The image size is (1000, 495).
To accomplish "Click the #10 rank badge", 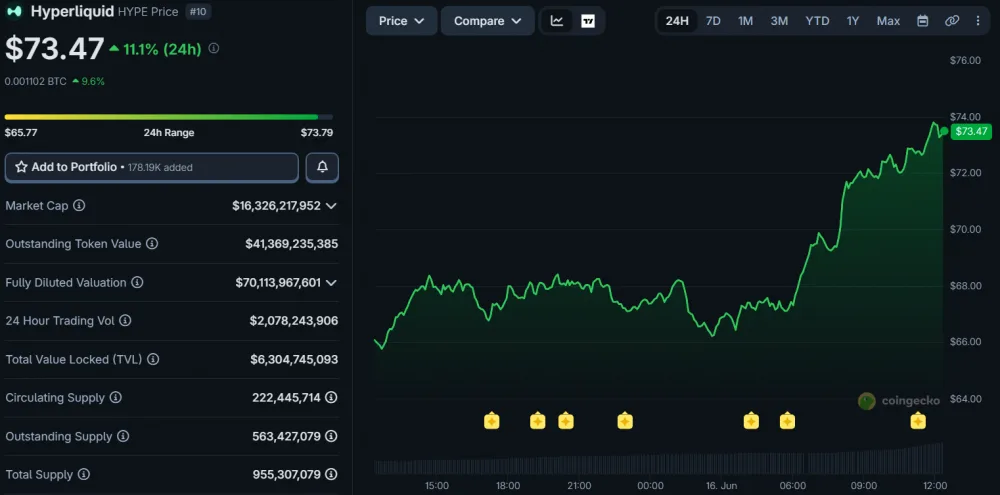I will coord(198,11).
